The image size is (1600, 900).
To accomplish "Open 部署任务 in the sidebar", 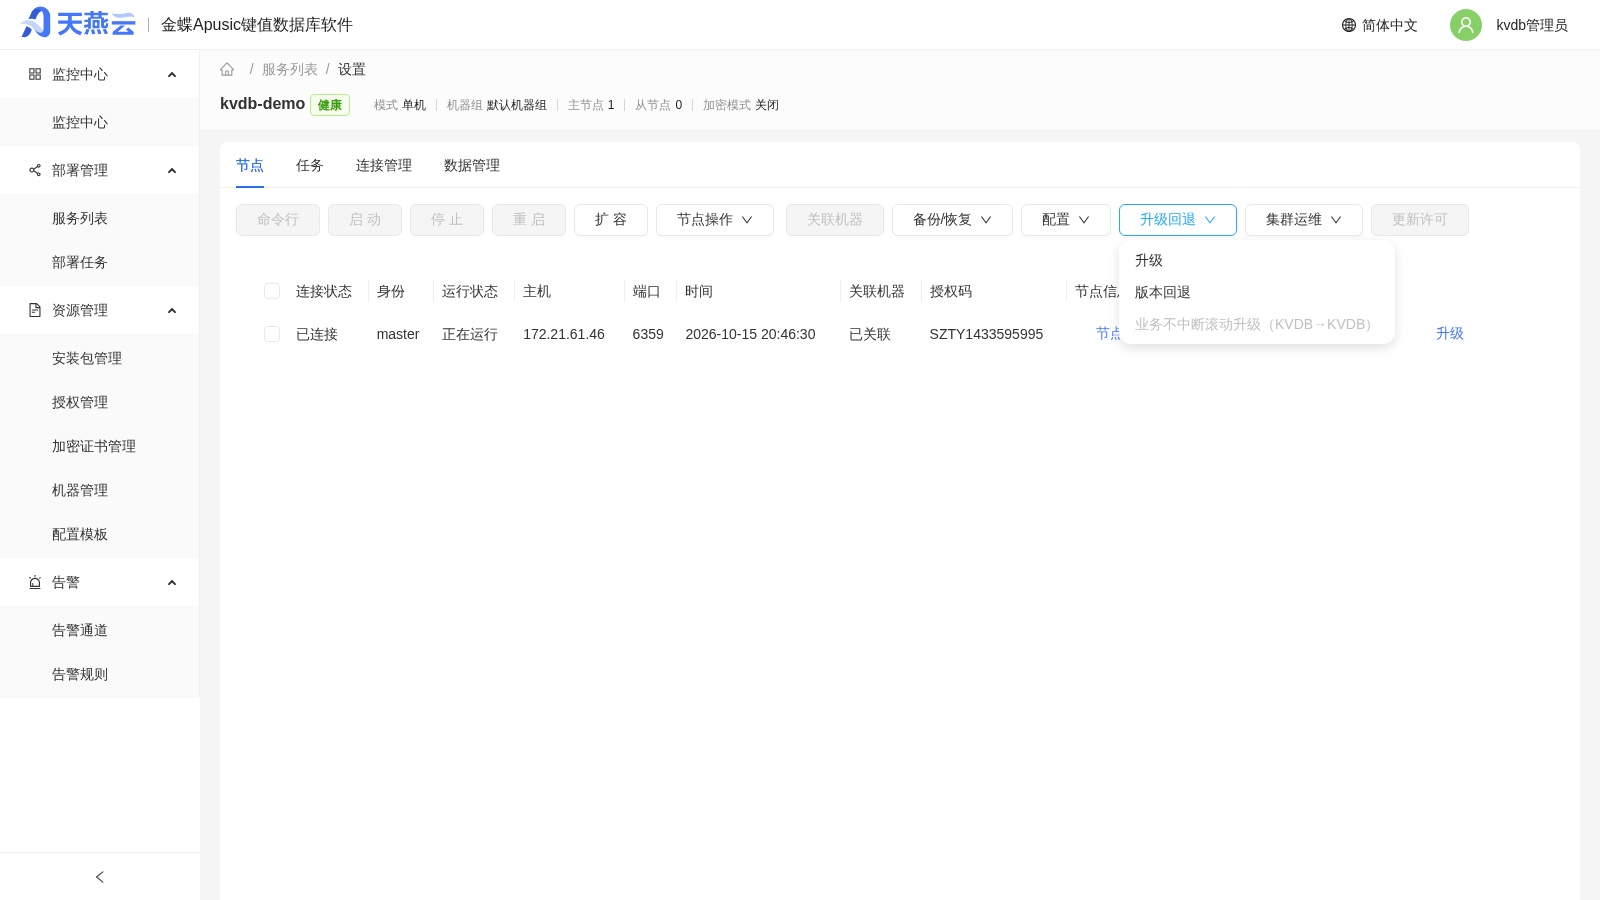I will pos(100,262).
